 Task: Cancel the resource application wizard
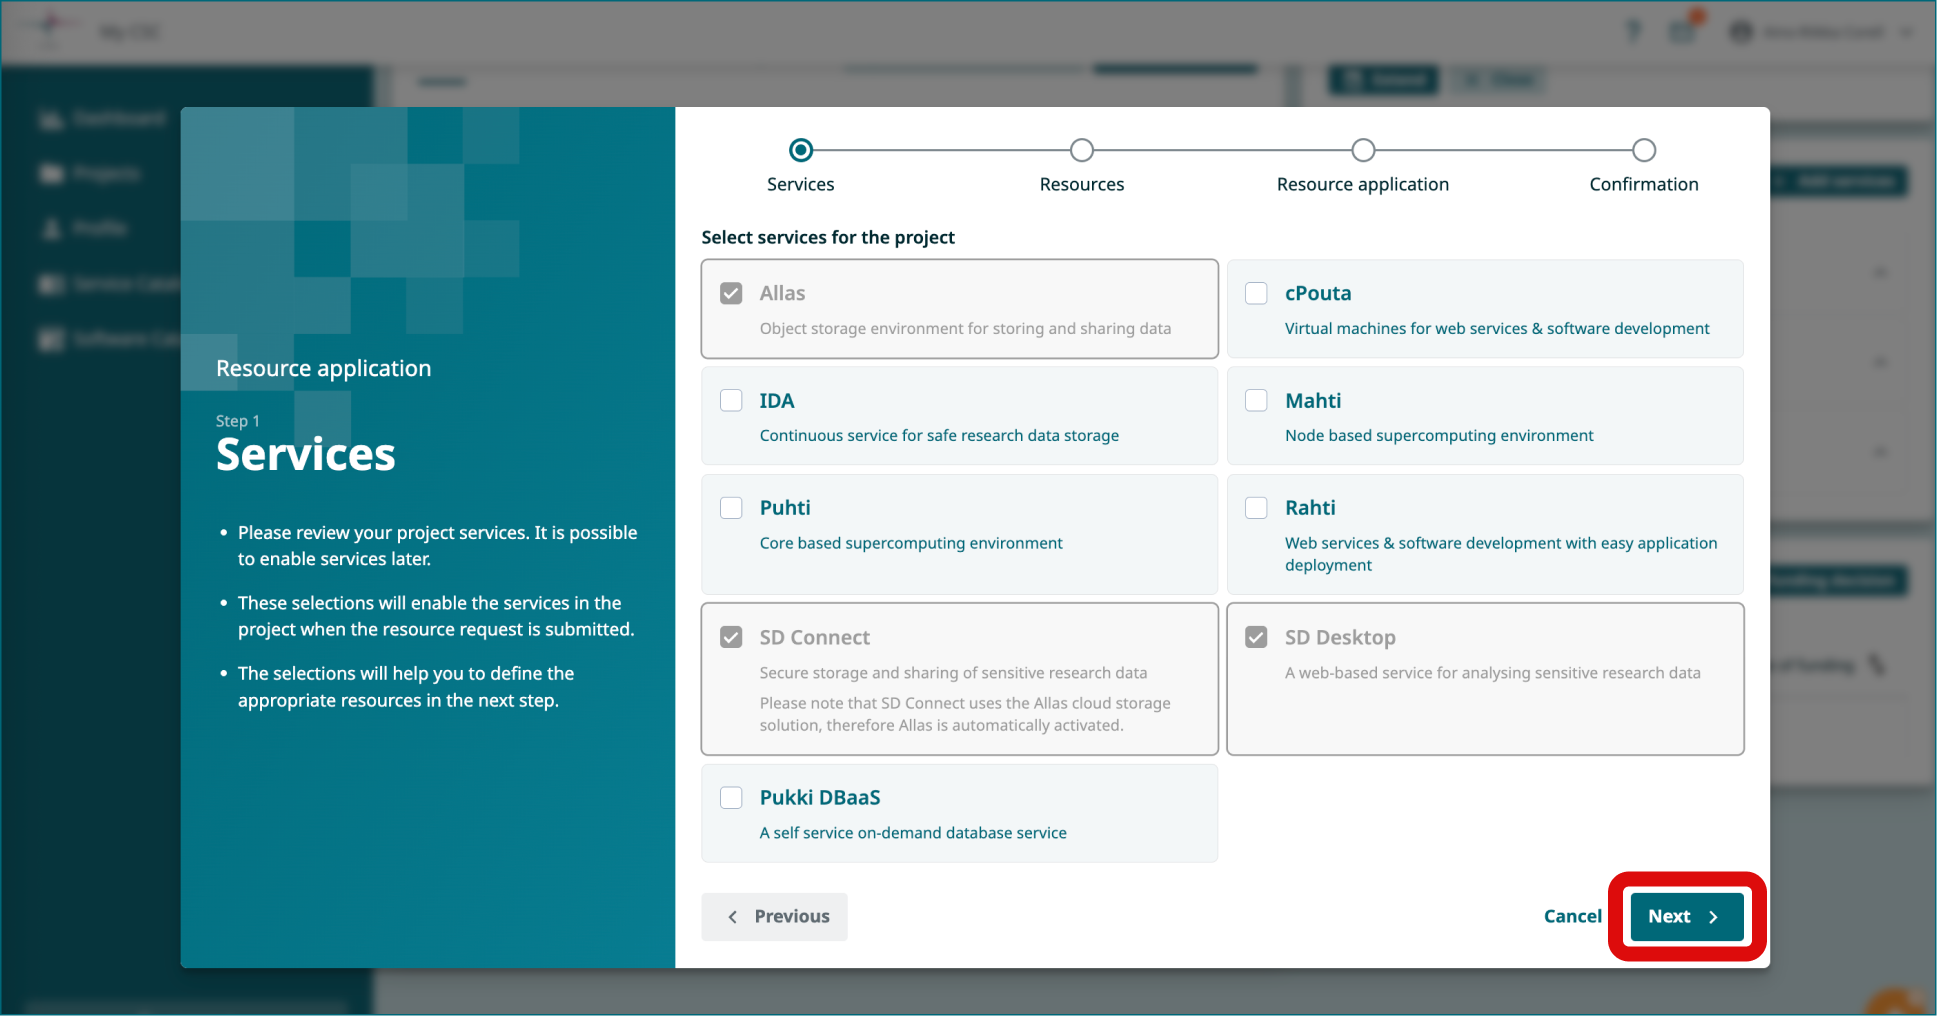pos(1572,916)
